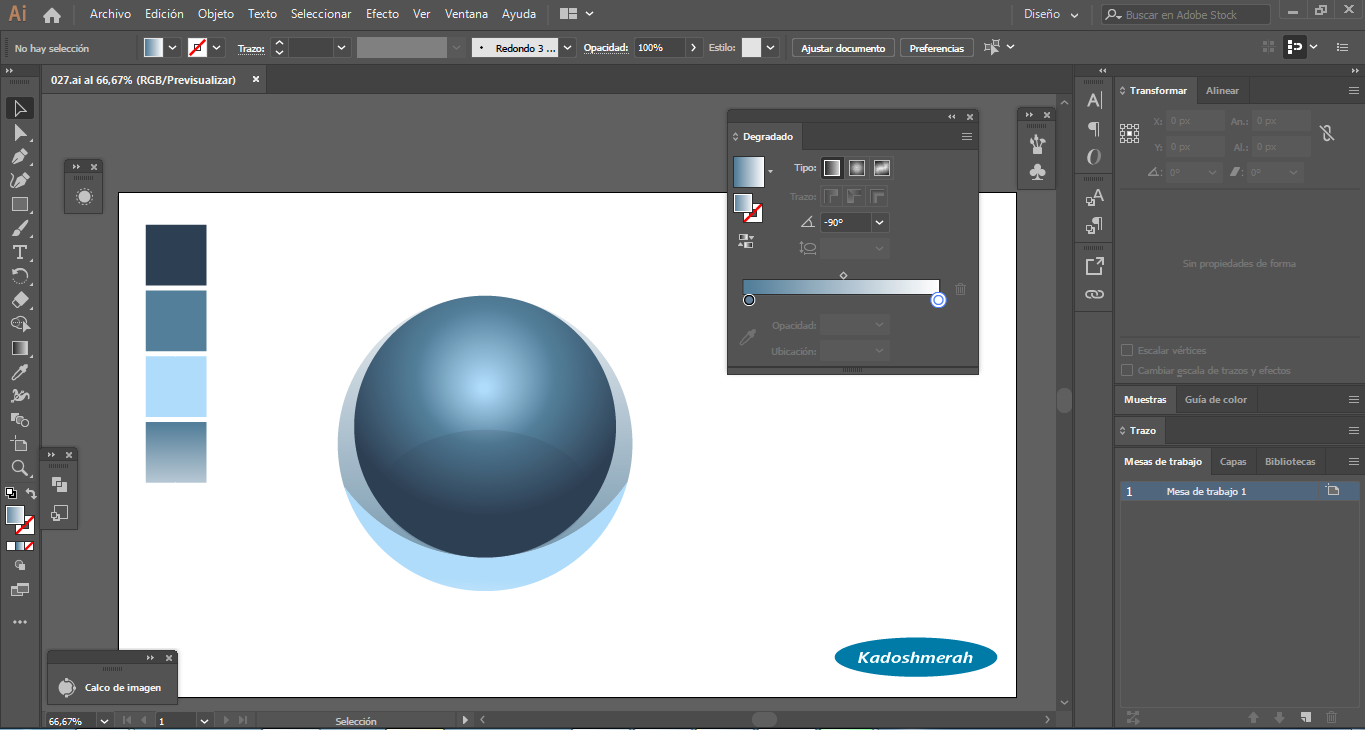The image size is (1365, 730).
Task: Open the Brushes panel icon
Action: point(1037,144)
